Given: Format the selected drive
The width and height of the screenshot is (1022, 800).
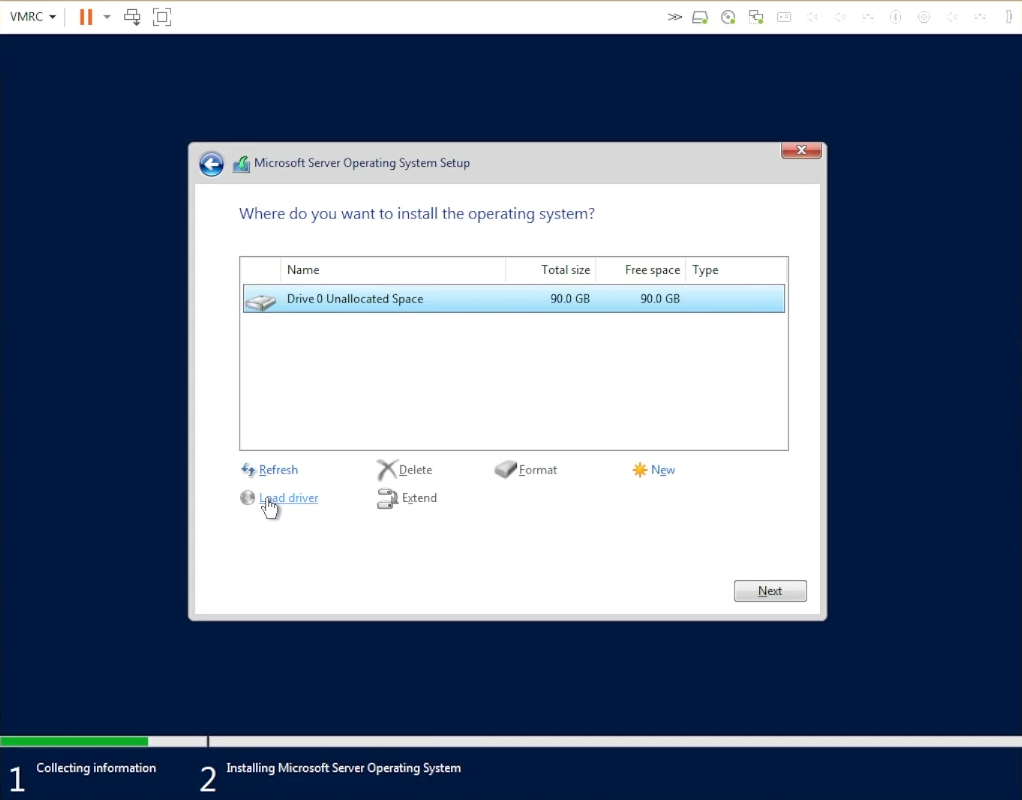Looking at the screenshot, I should click(x=535, y=469).
